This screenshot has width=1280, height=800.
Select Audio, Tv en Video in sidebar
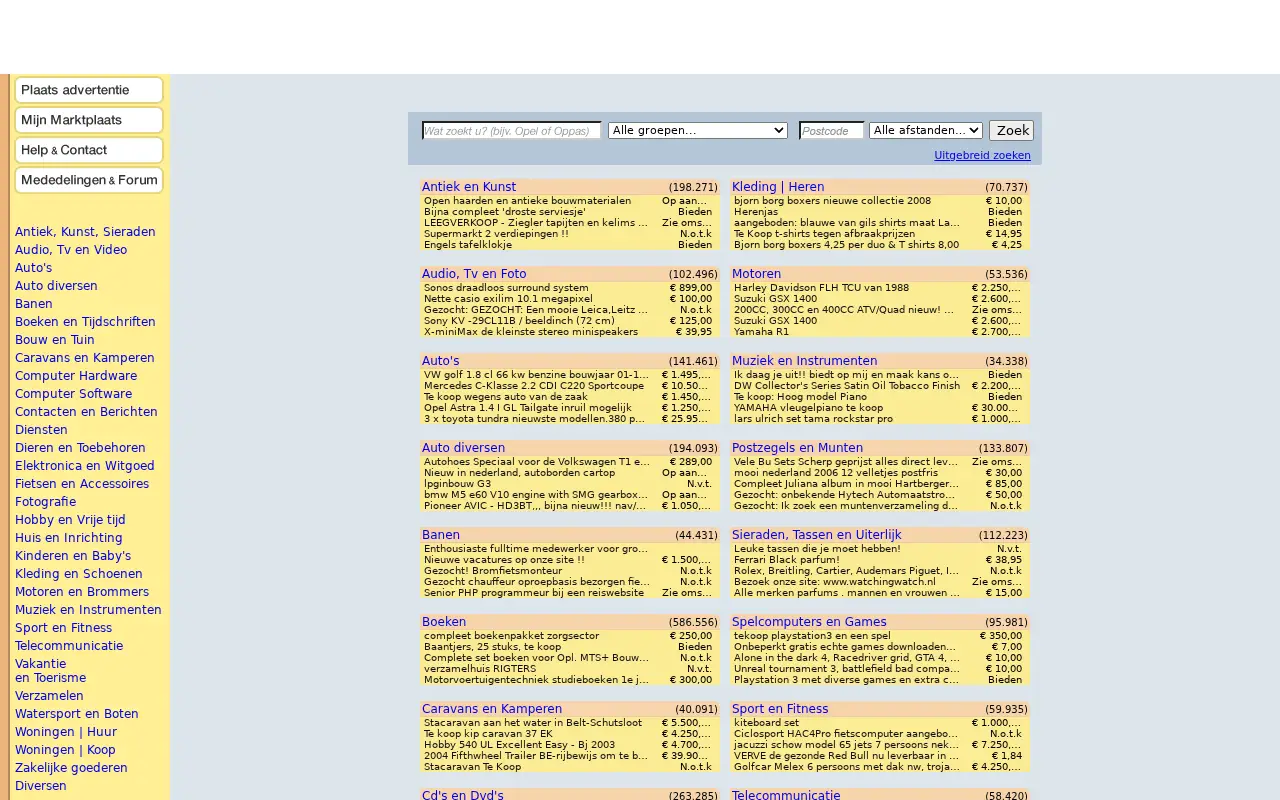tap(71, 250)
